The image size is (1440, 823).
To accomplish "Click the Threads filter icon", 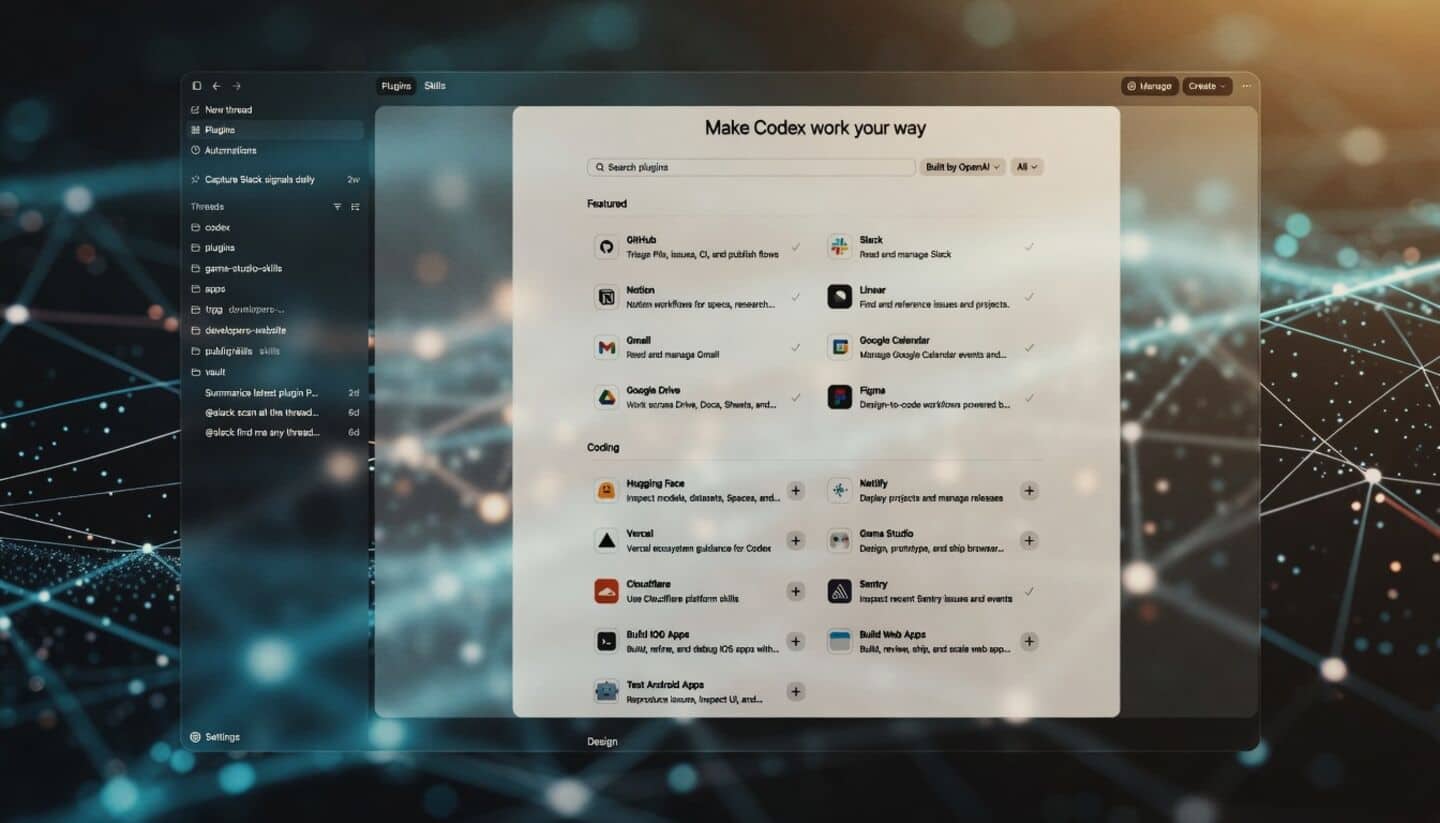I will coord(337,207).
